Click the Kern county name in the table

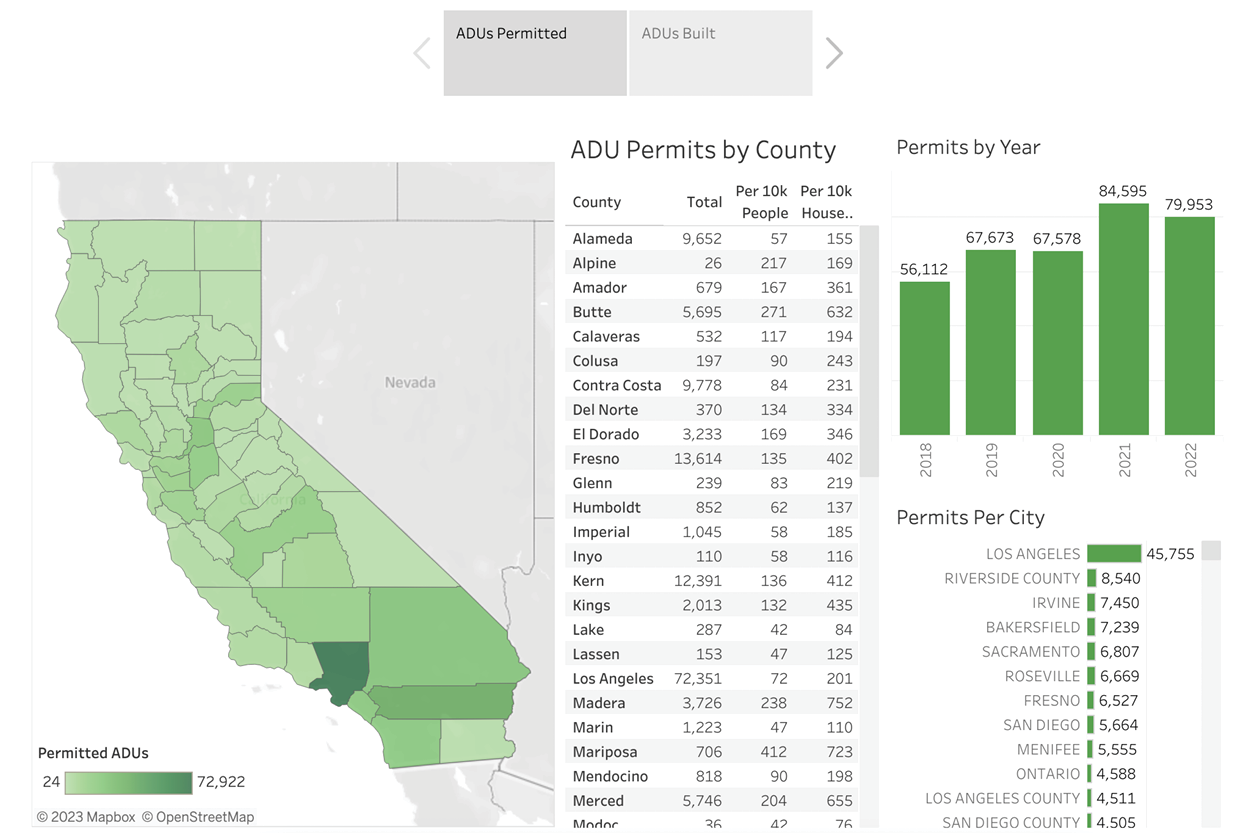589,580
